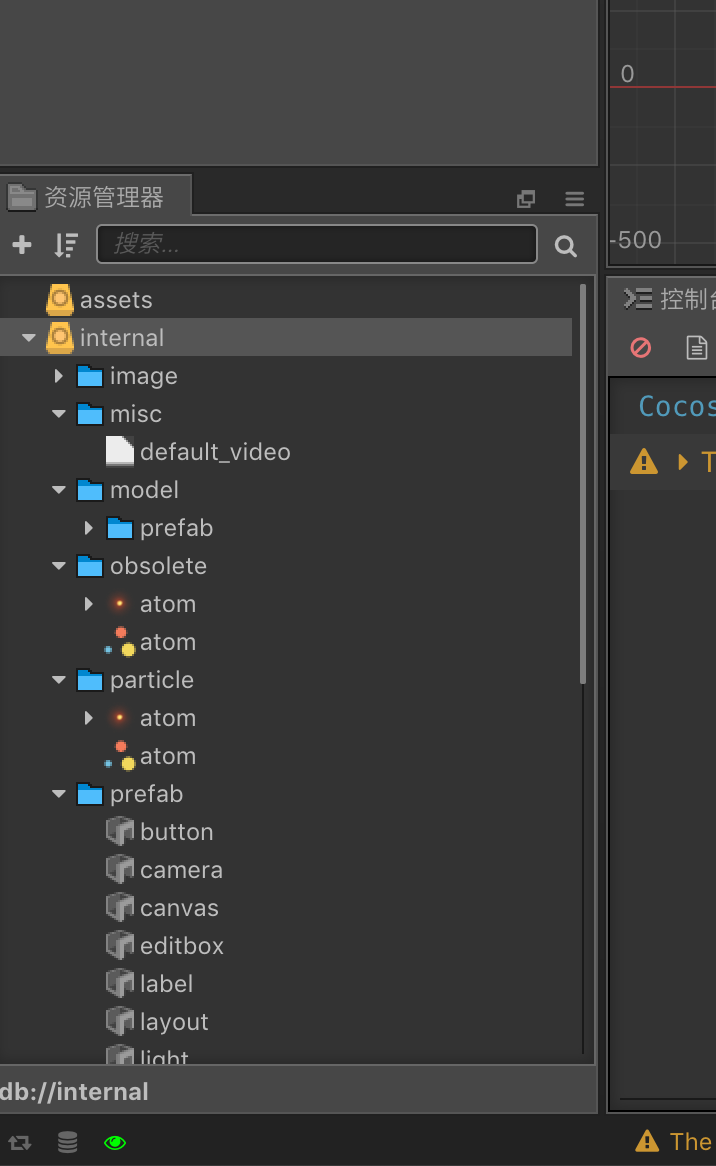Click the sync arrows icon in status bar
Viewport: 716px width, 1166px height.
[20, 1142]
